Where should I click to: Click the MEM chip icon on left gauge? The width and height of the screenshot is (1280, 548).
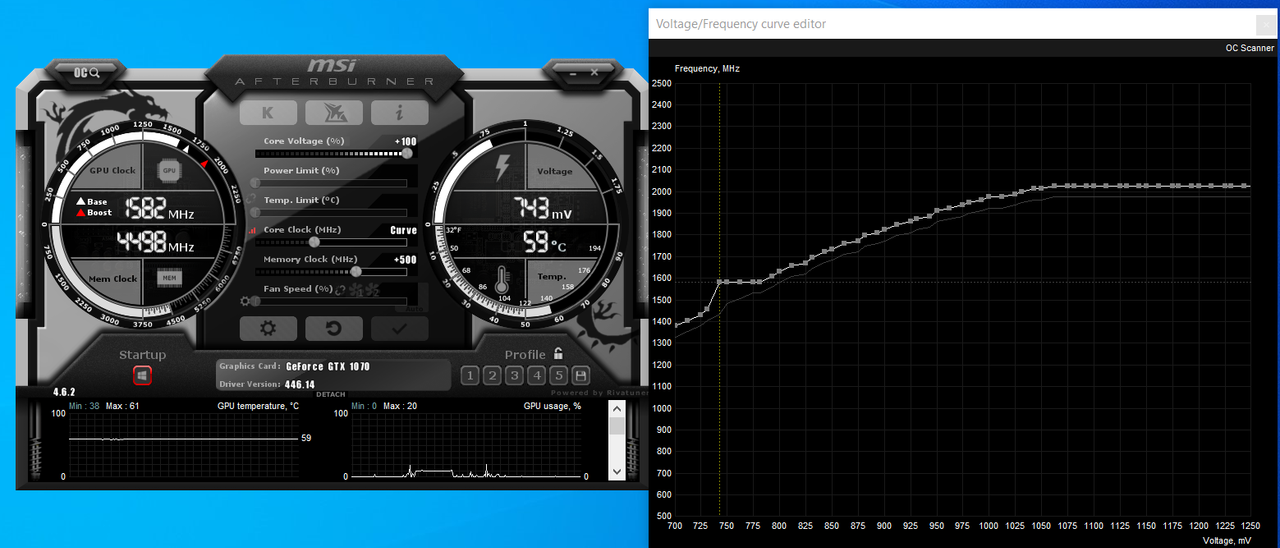click(x=169, y=278)
